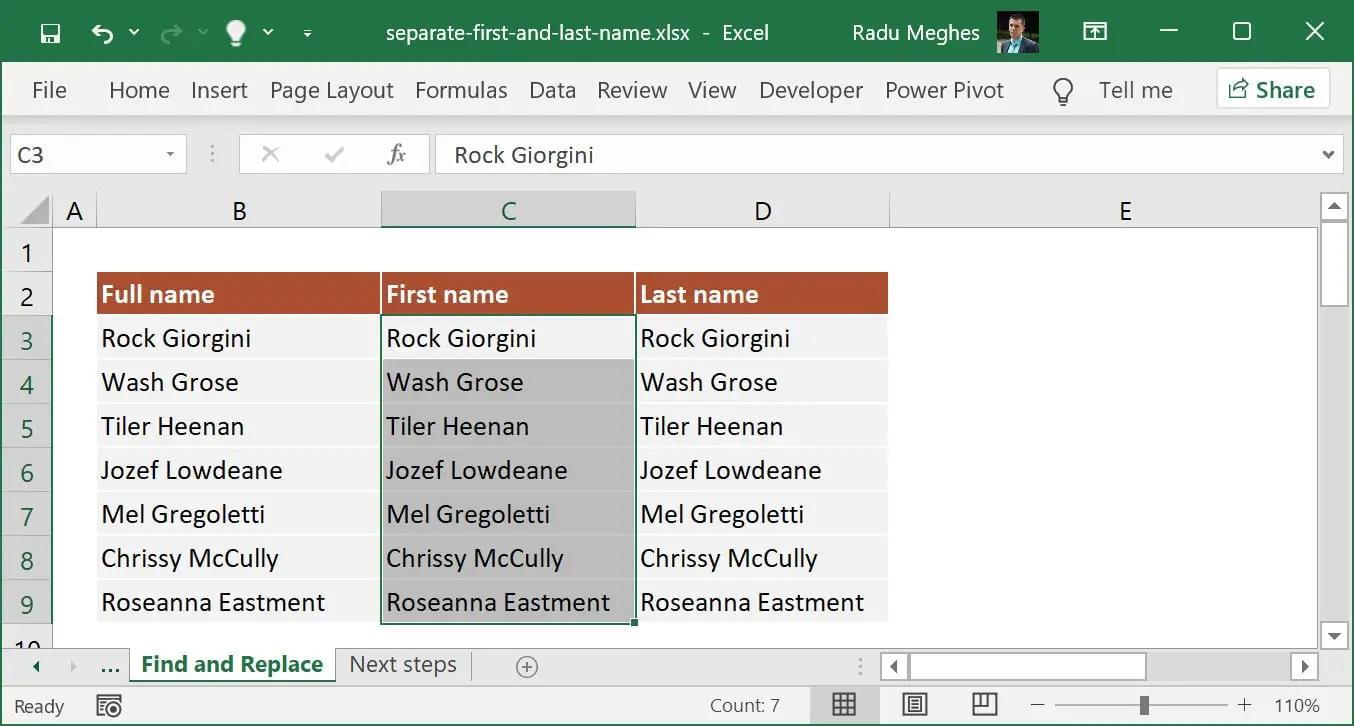Open the Share pane

tap(1273, 89)
